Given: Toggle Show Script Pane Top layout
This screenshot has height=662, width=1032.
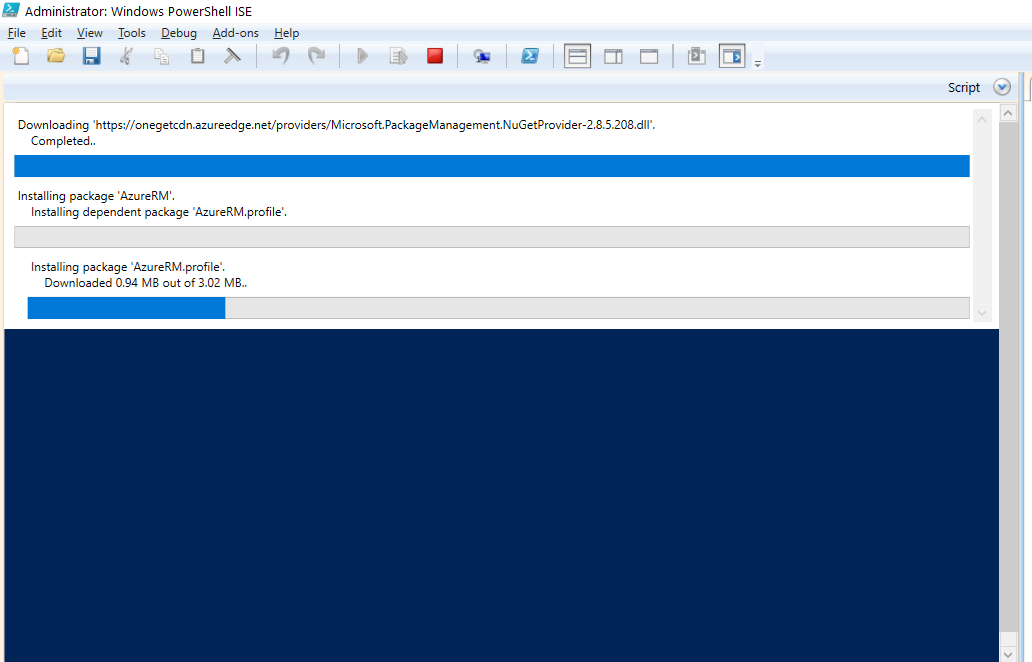Looking at the screenshot, I should coord(577,56).
